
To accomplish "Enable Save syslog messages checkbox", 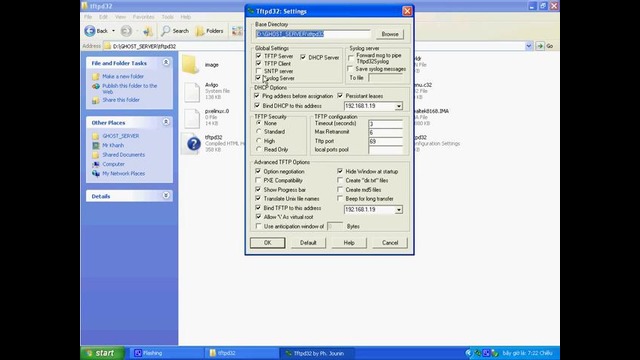I will [x=350, y=69].
